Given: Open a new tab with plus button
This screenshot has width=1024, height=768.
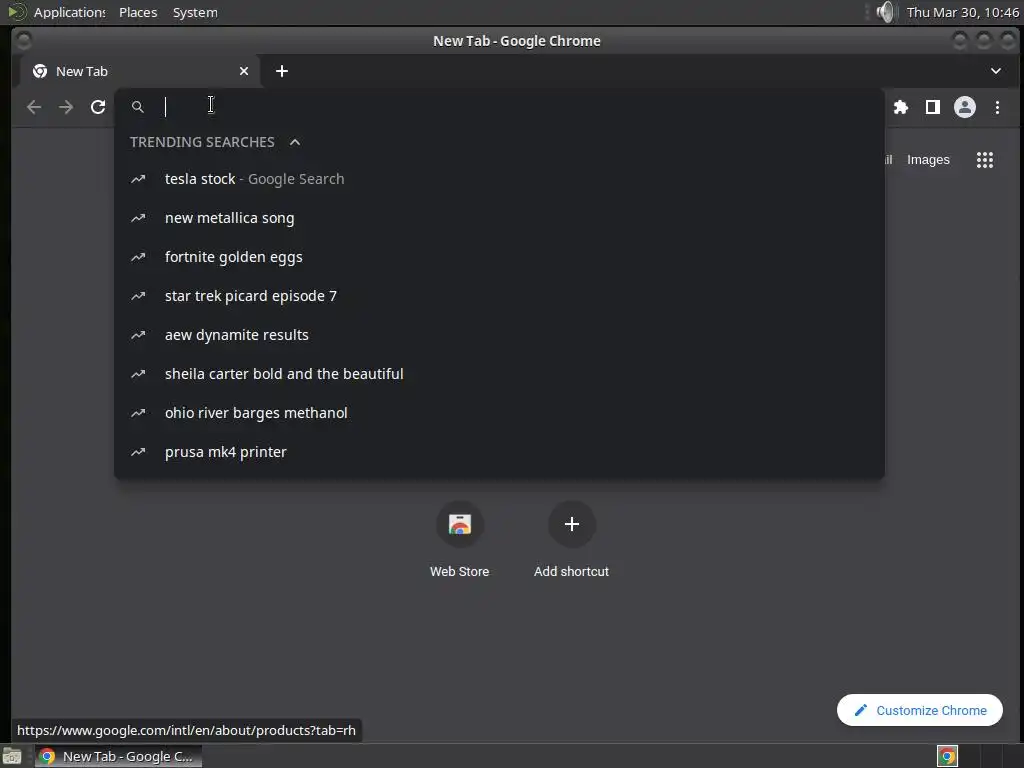Looking at the screenshot, I should pos(281,71).
